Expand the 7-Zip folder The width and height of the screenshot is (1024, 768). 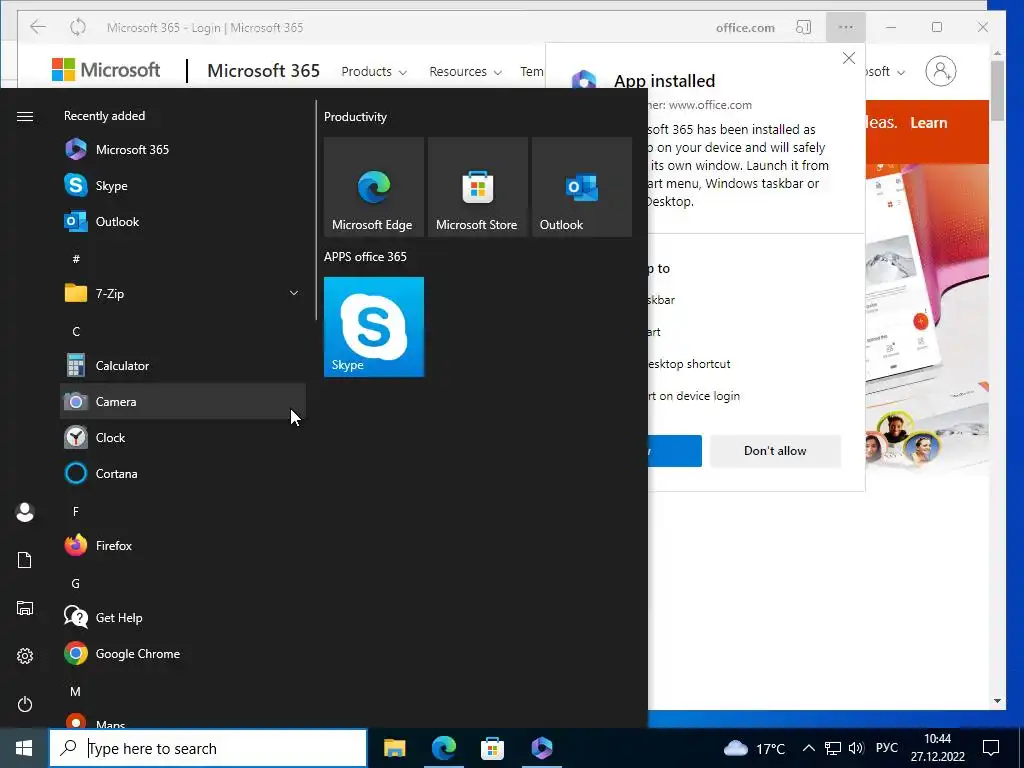[x=183, y=294]
